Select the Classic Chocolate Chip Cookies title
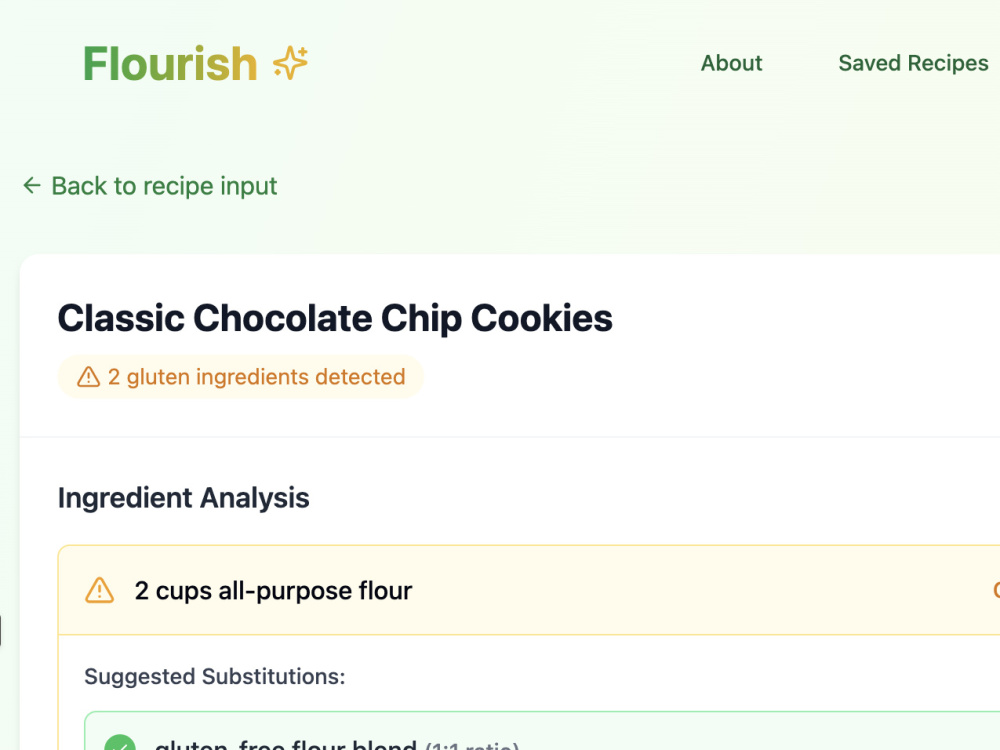Screen dimensions: 1000x750 [335, 318]
